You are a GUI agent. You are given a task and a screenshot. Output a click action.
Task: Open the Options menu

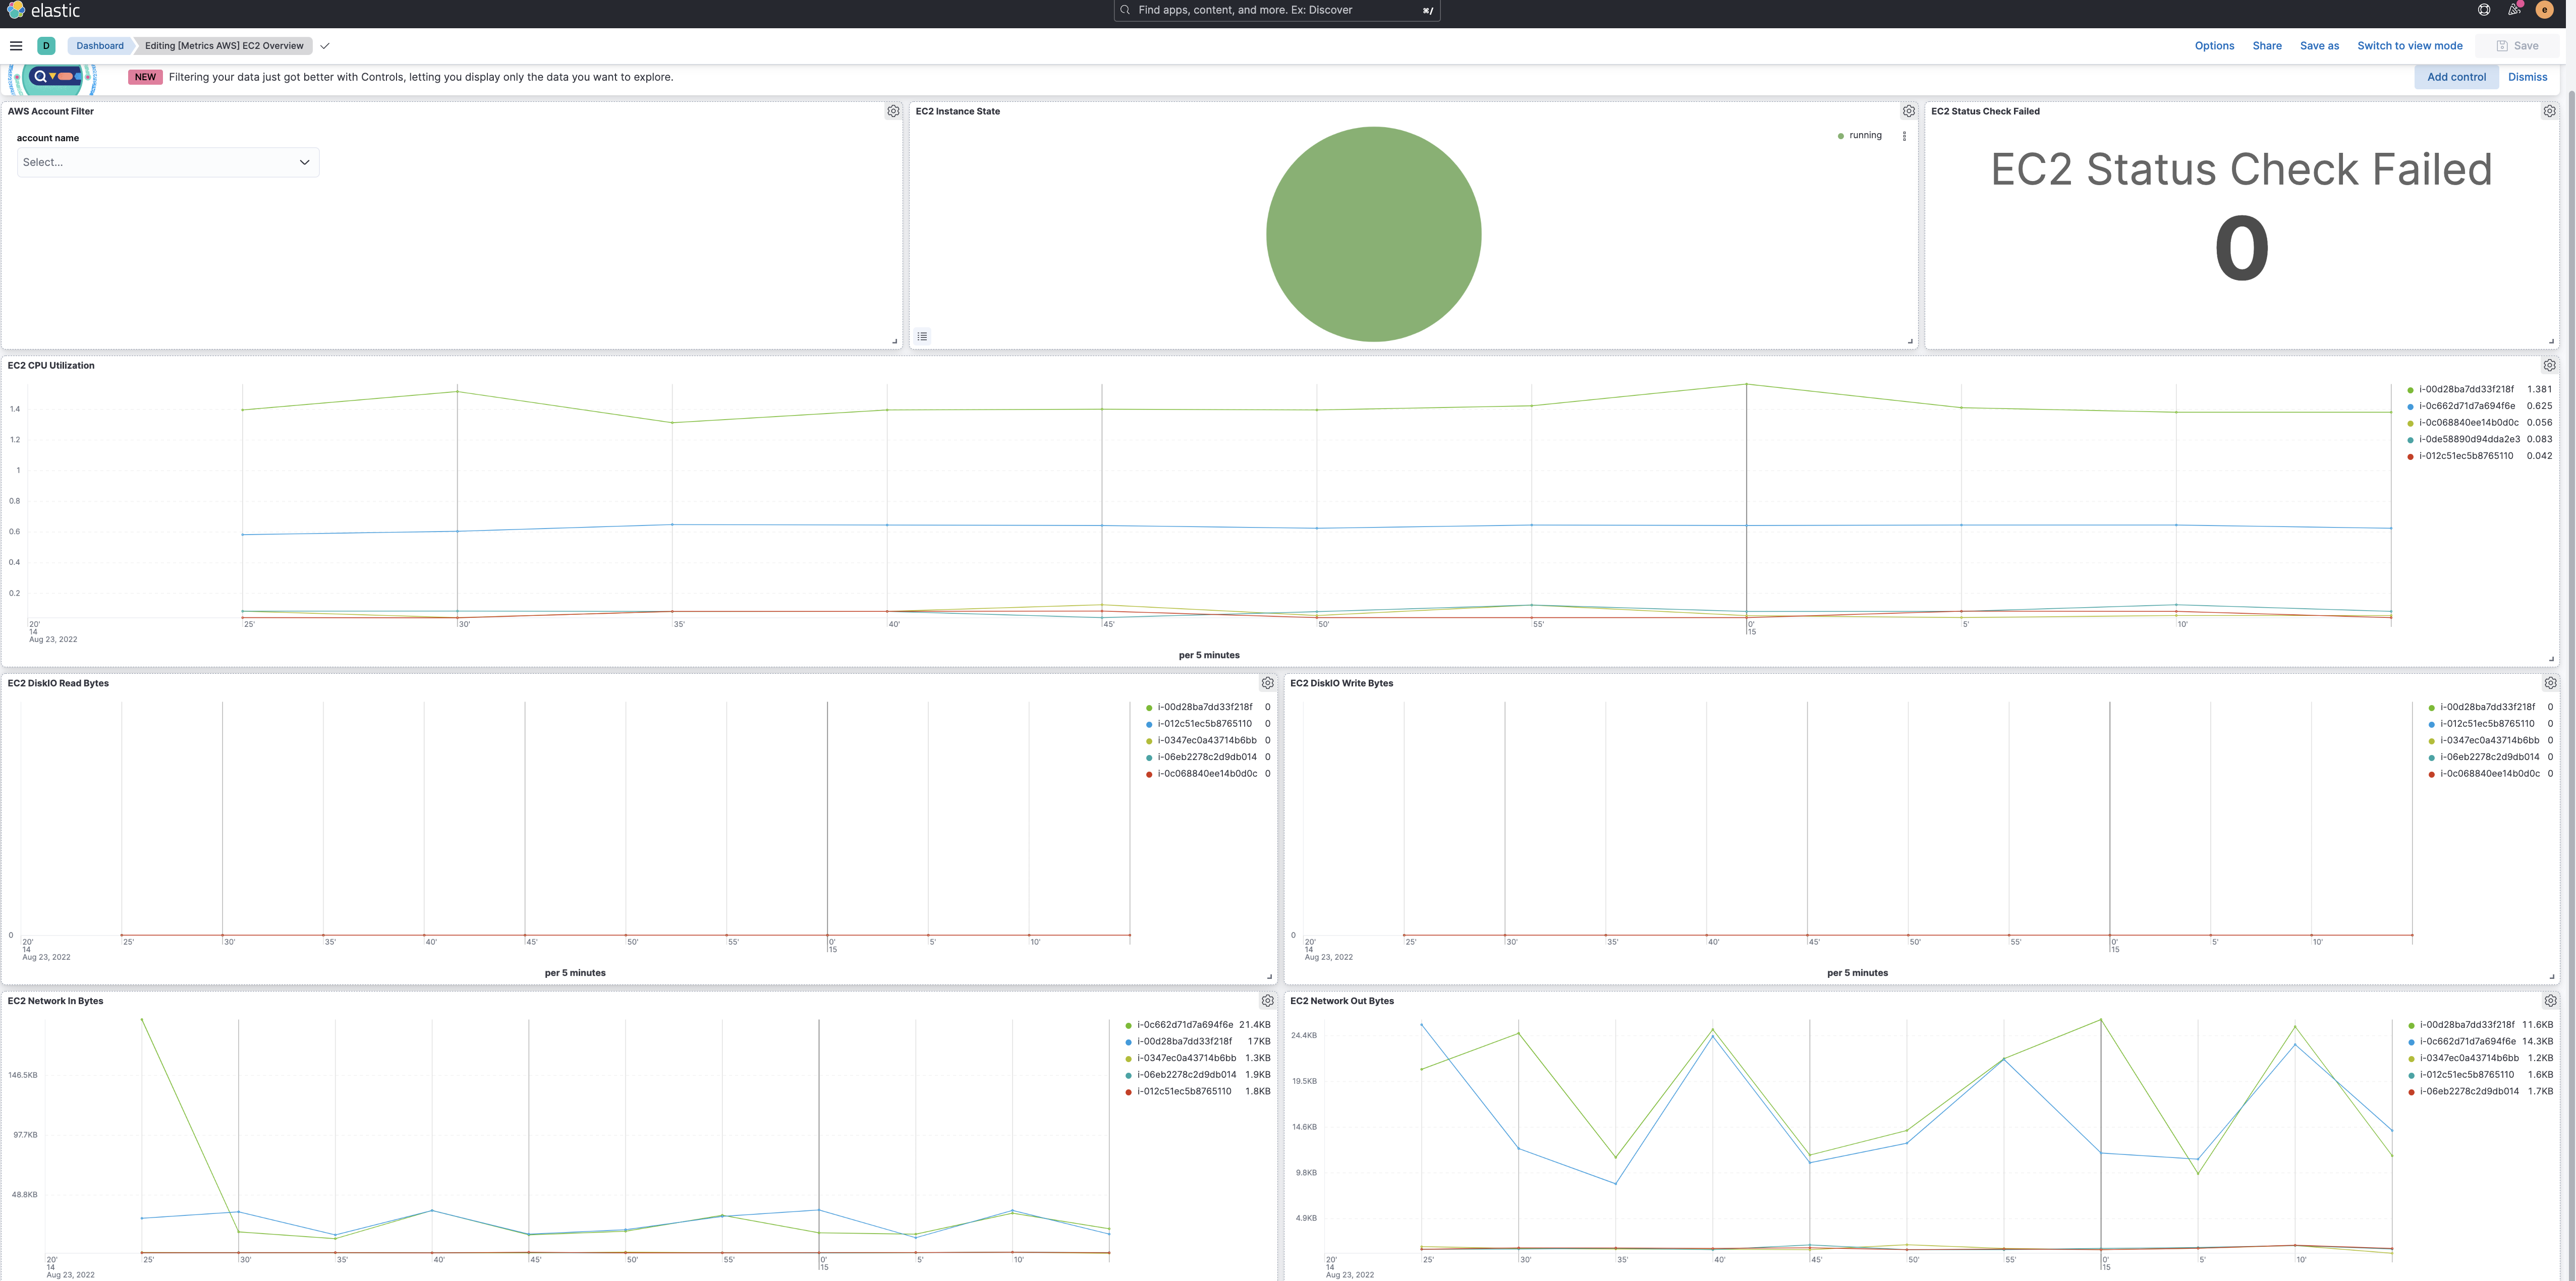click(2214, 46)
